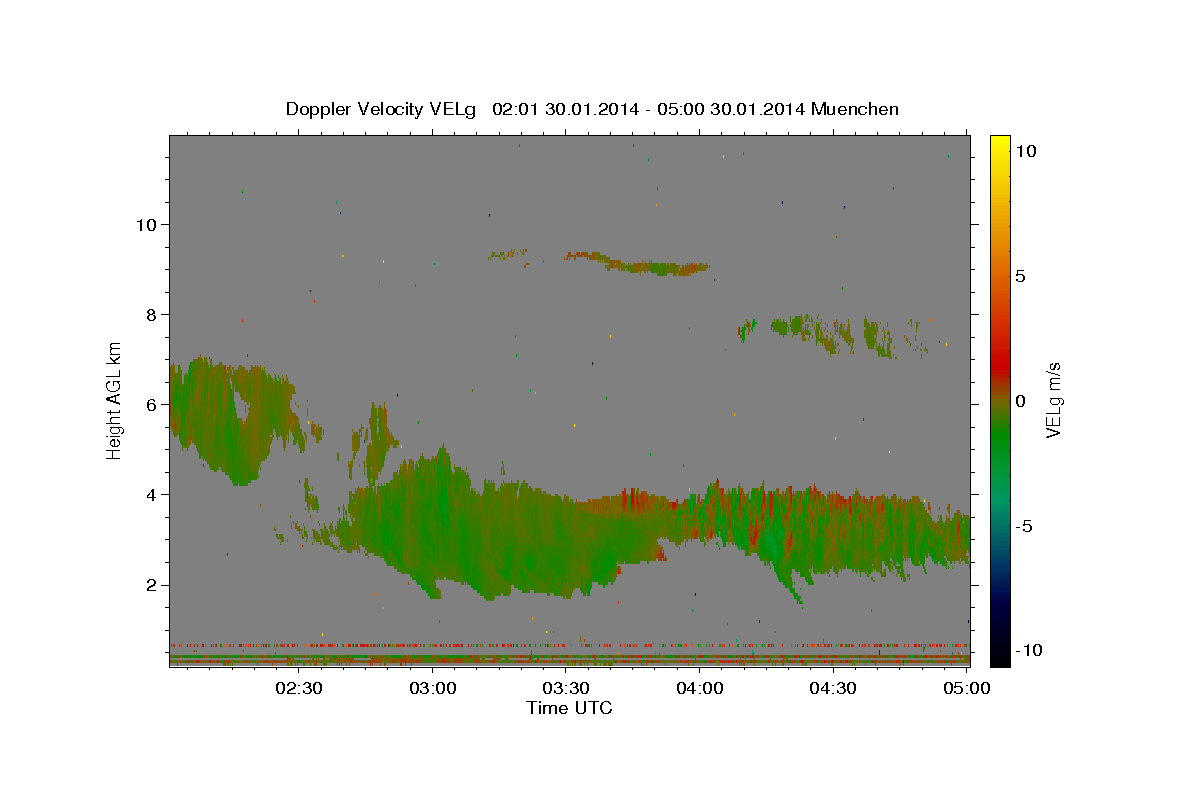Screen dimensions: 1200x800
Task: Select the 03:00 time tick label
Action: pos(434,688)
